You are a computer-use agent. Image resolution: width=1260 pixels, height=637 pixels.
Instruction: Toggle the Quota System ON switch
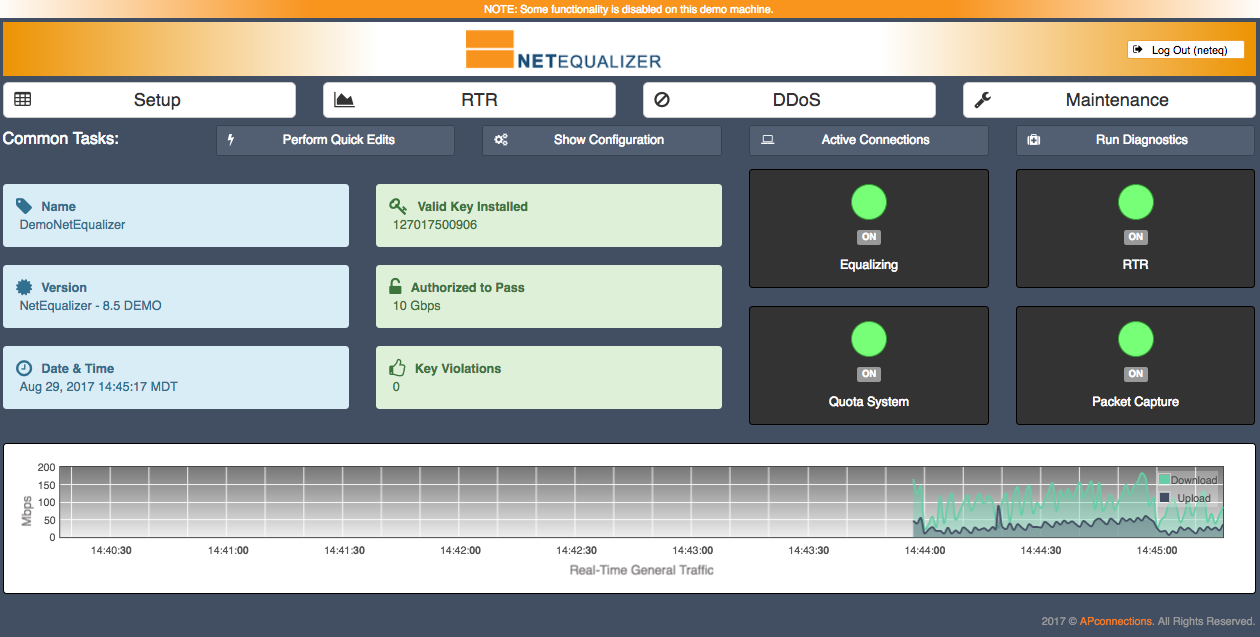coord(869,374)
